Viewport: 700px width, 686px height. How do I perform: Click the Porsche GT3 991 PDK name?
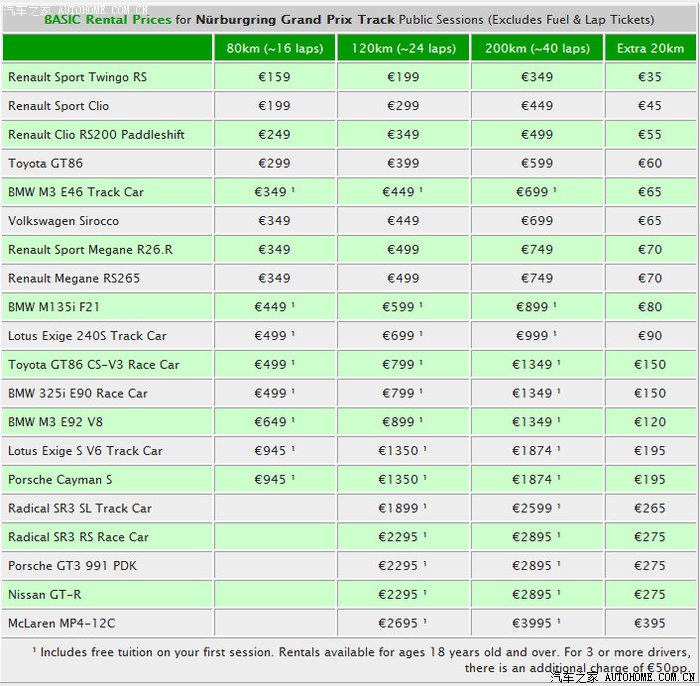[71, 566]
